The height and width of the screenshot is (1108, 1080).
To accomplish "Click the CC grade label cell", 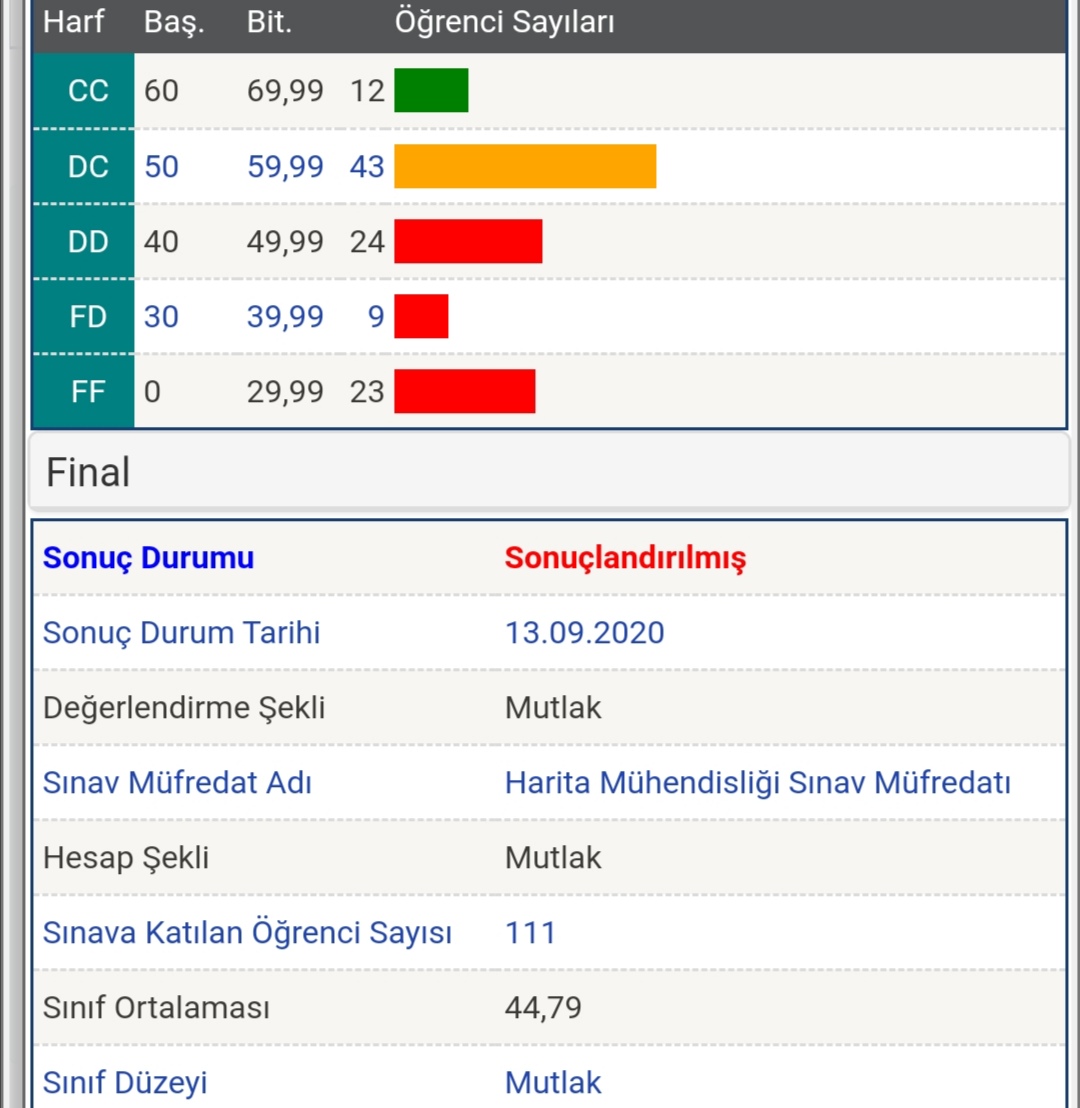I will pos(83,90).
